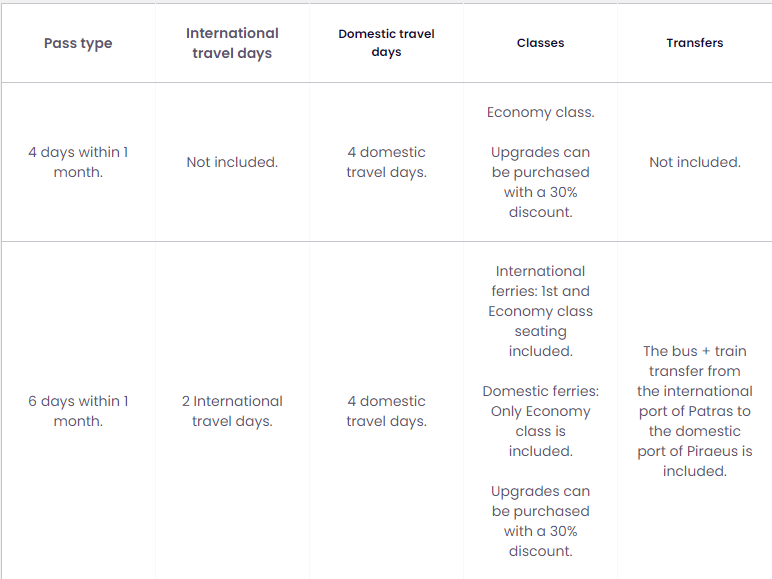This screenshot has width=772, height=579.
Task: Select the '6 days within 1 month' cell
Action: (78, 411)
